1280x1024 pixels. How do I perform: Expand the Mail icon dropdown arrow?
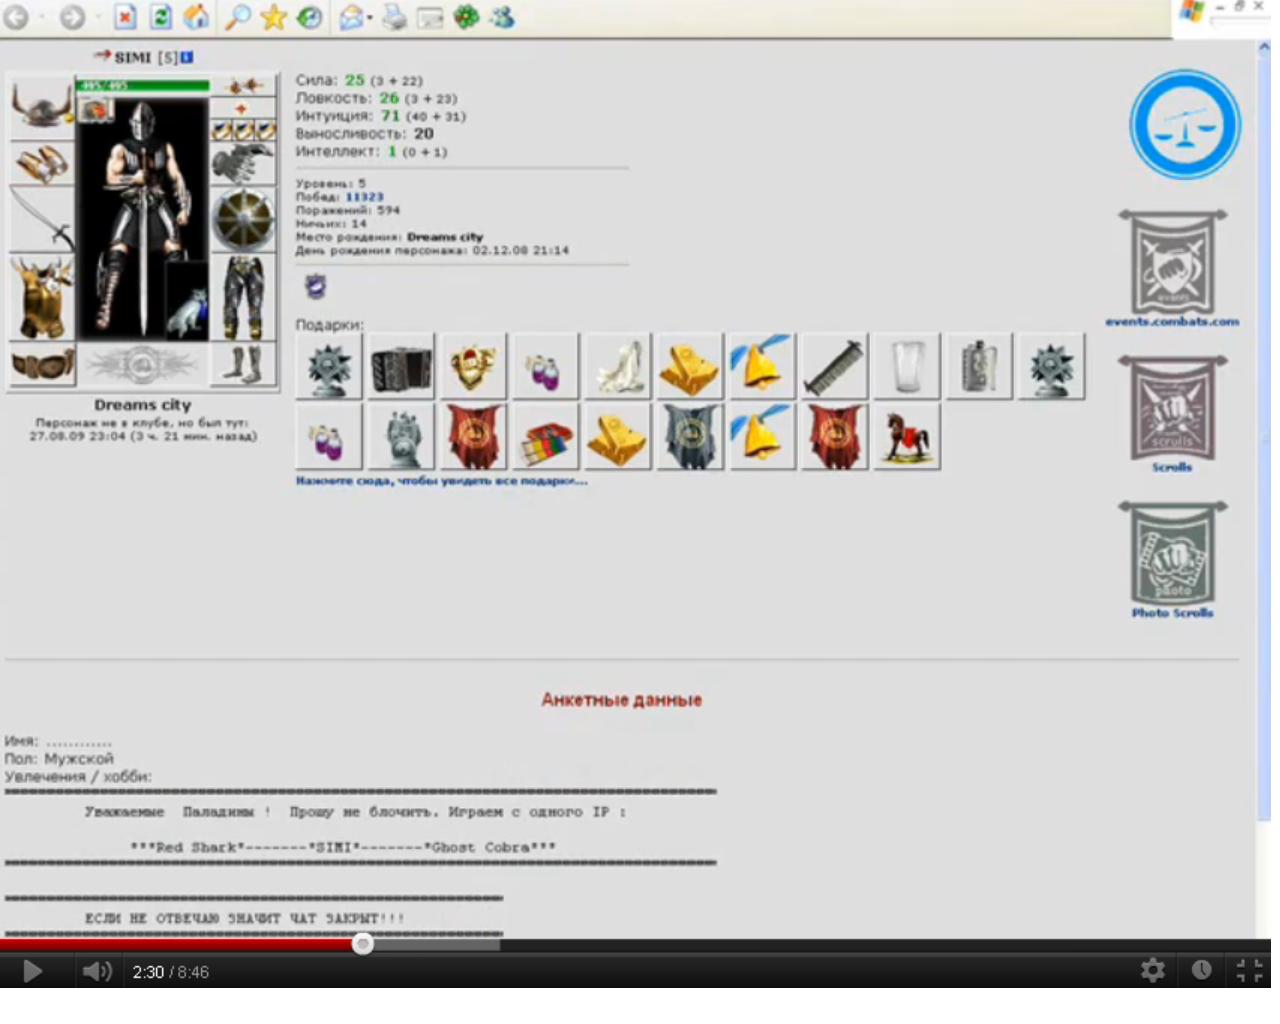(x=370, y=18)
